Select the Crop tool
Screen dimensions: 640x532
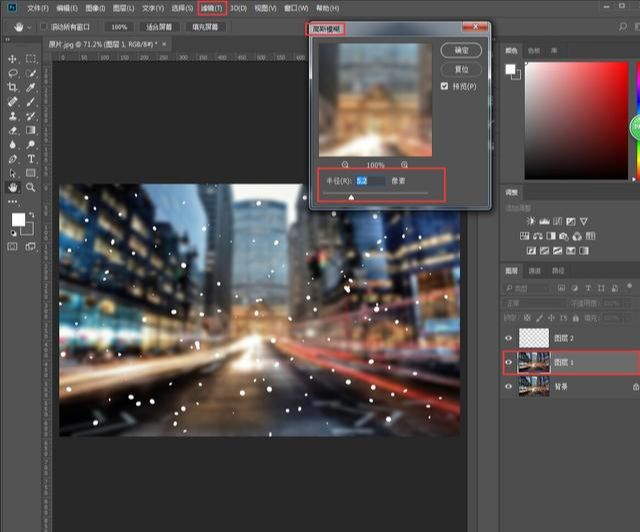coord(12,87)
